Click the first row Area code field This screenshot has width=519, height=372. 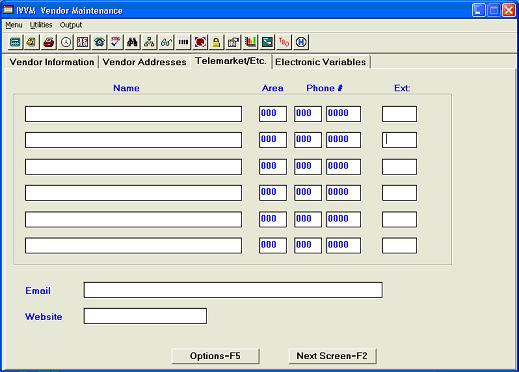click(273, 114)
